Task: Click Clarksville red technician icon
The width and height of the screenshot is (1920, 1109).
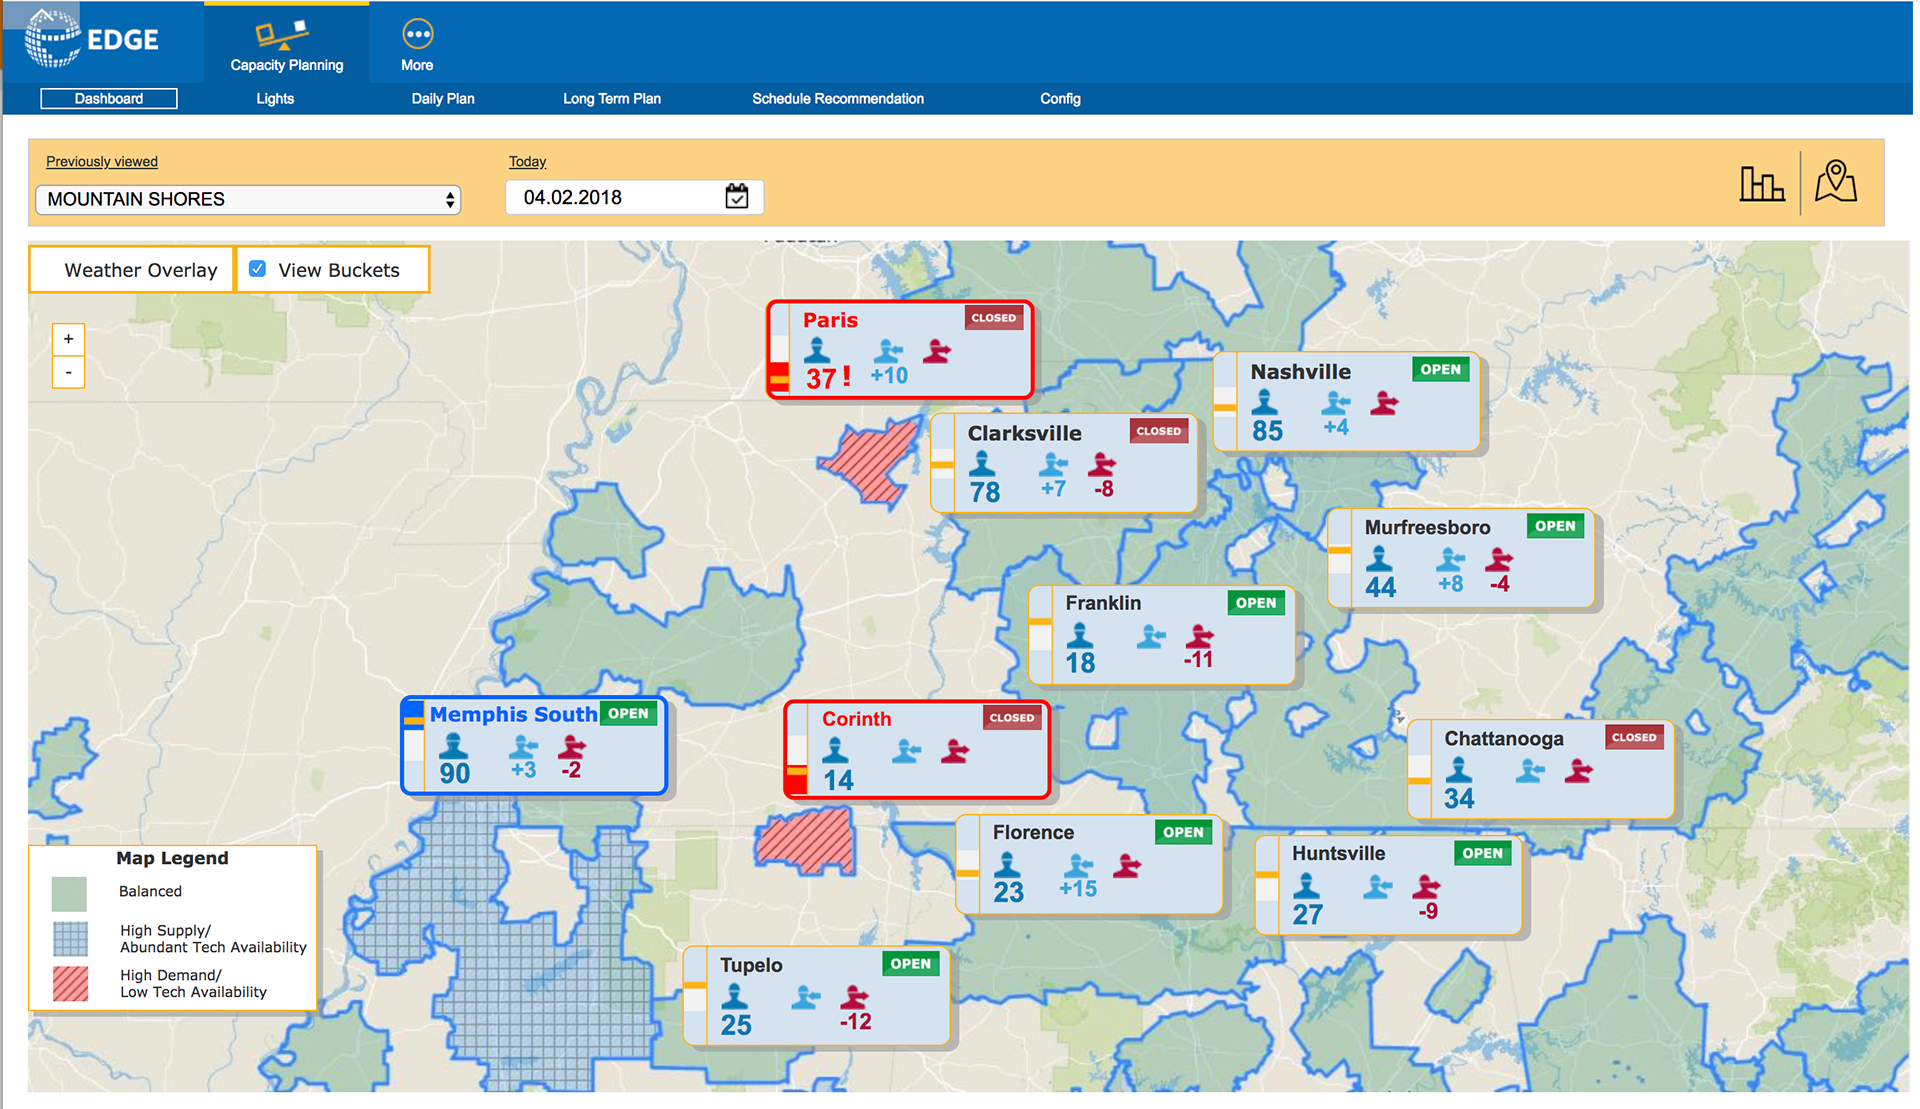Action: point(1102,465)
